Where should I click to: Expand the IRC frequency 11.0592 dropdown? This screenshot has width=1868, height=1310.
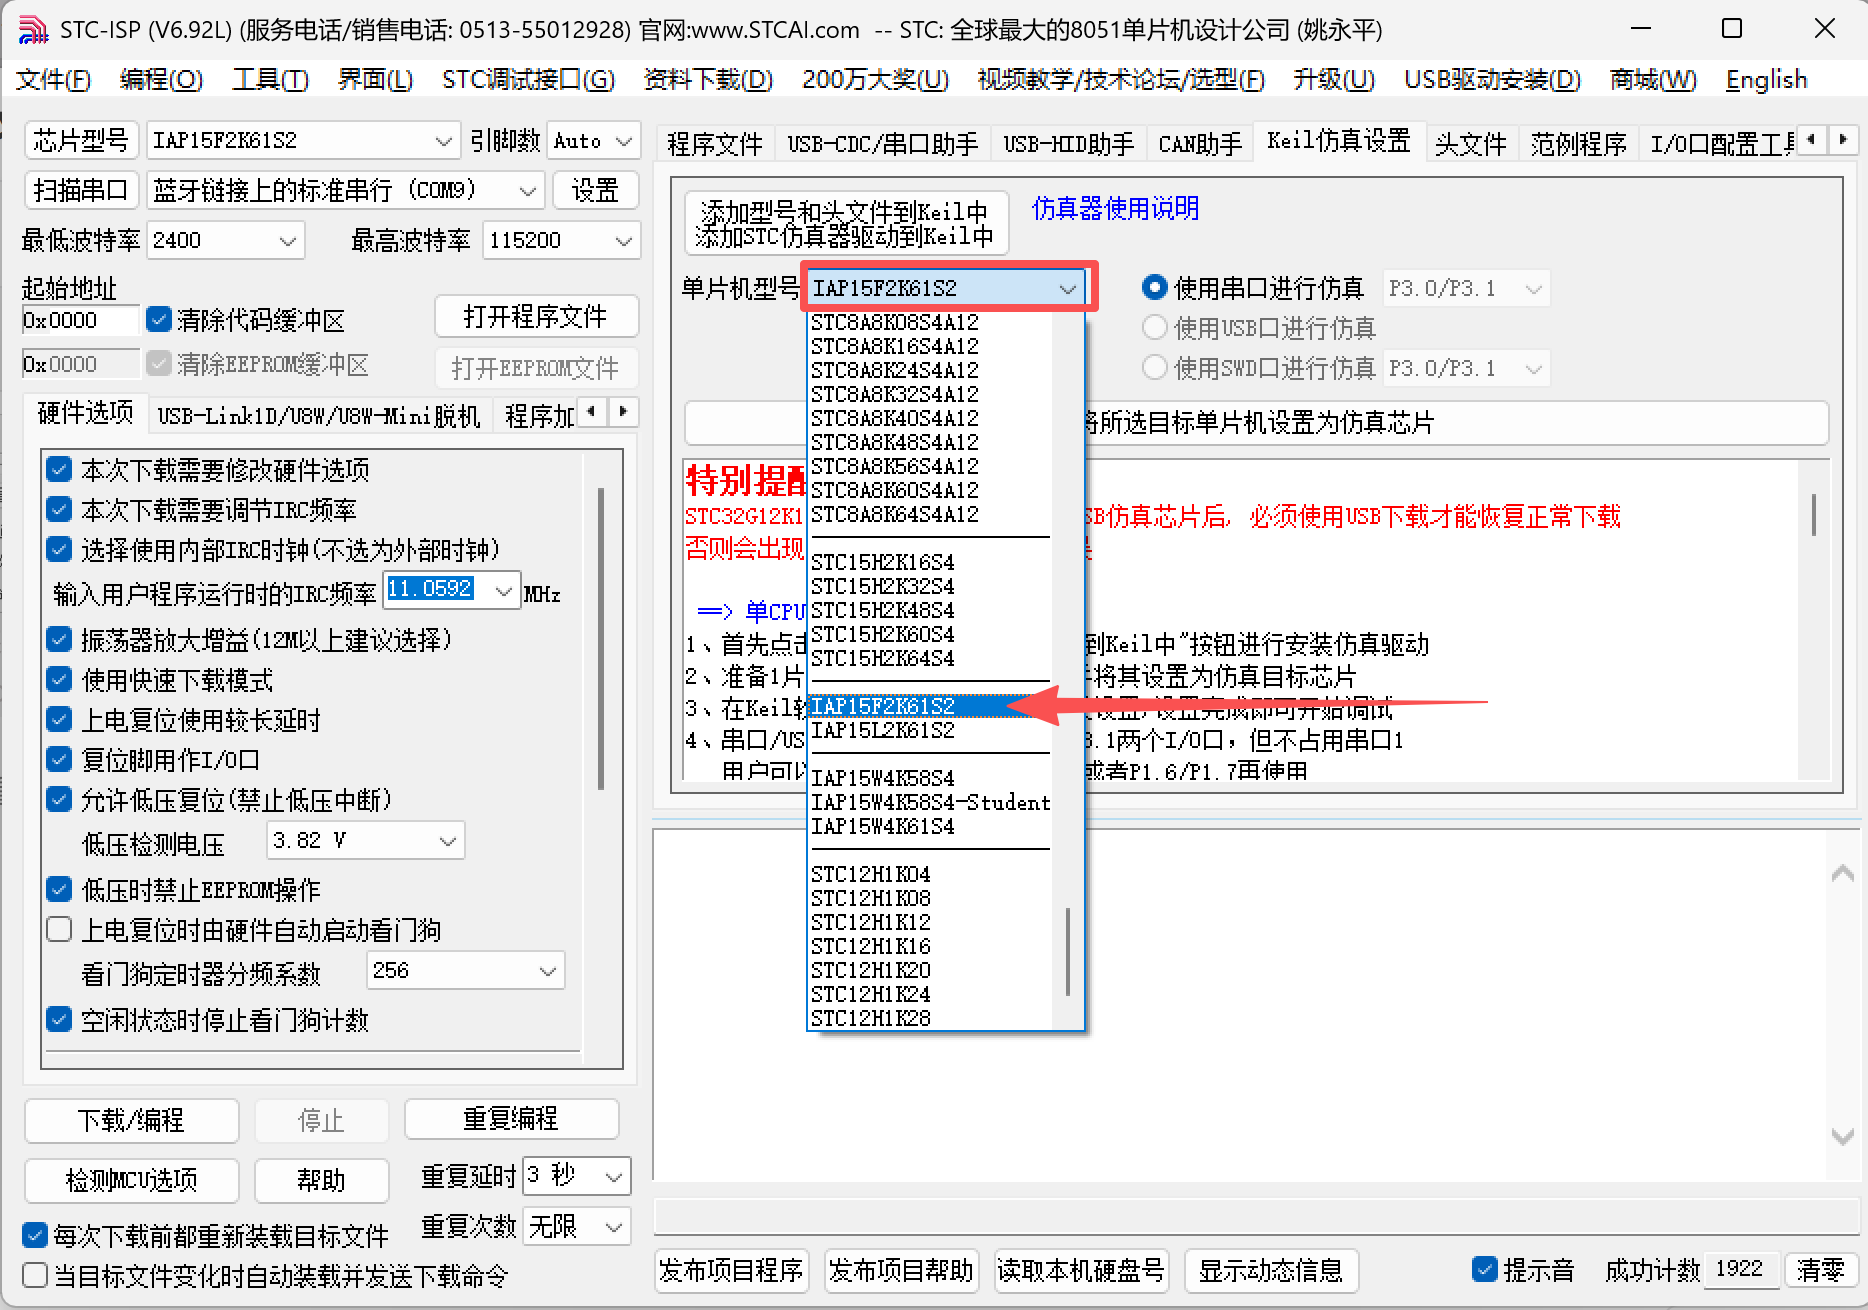point(504,591)
